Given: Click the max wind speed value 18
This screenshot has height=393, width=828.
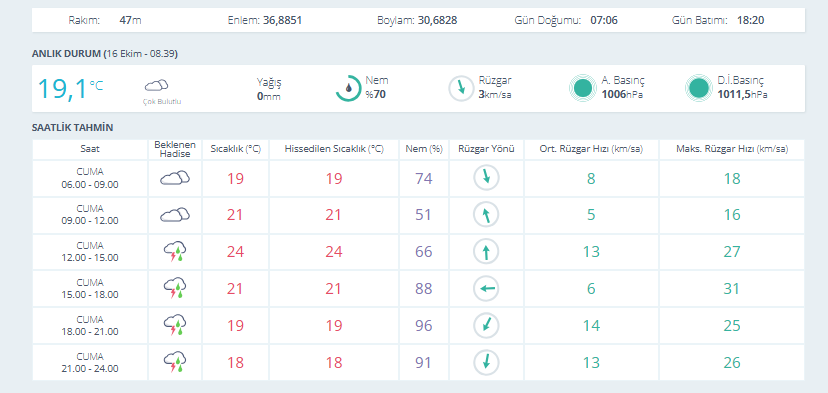Looking at the screenshot, I should (732, 179).
